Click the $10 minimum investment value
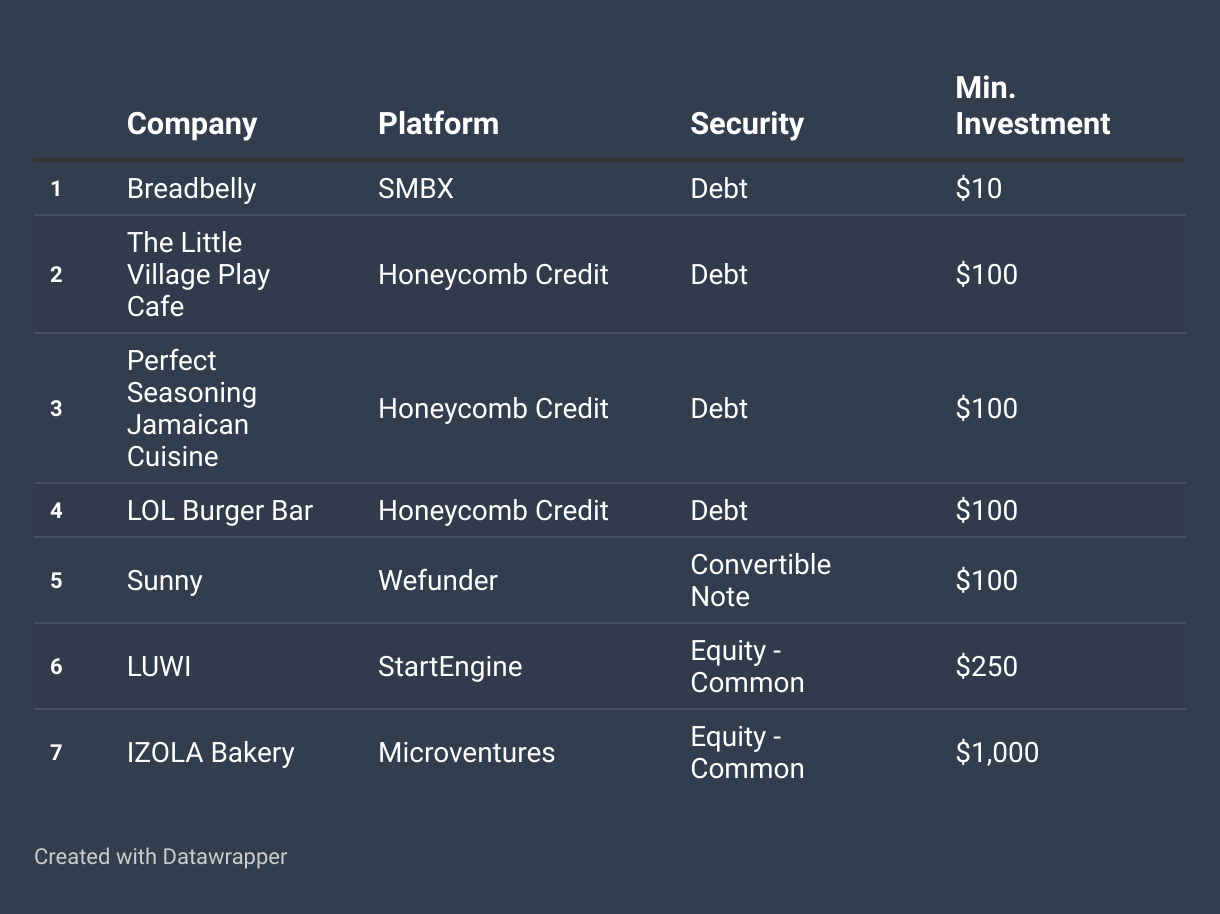Viewport: 1220px width, 914px height. [x=978, y=188]
